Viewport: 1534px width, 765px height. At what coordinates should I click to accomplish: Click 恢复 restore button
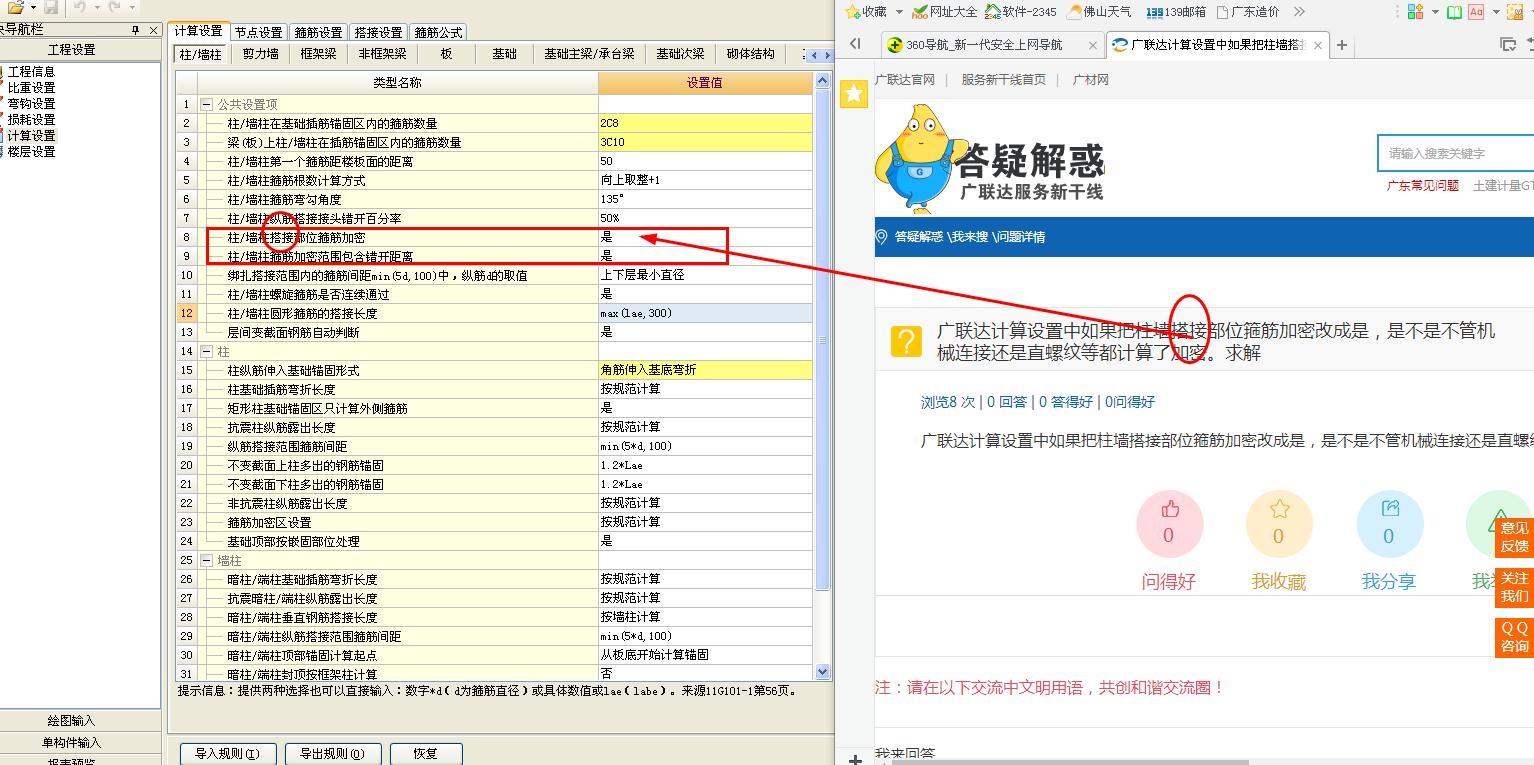point(426,753)
